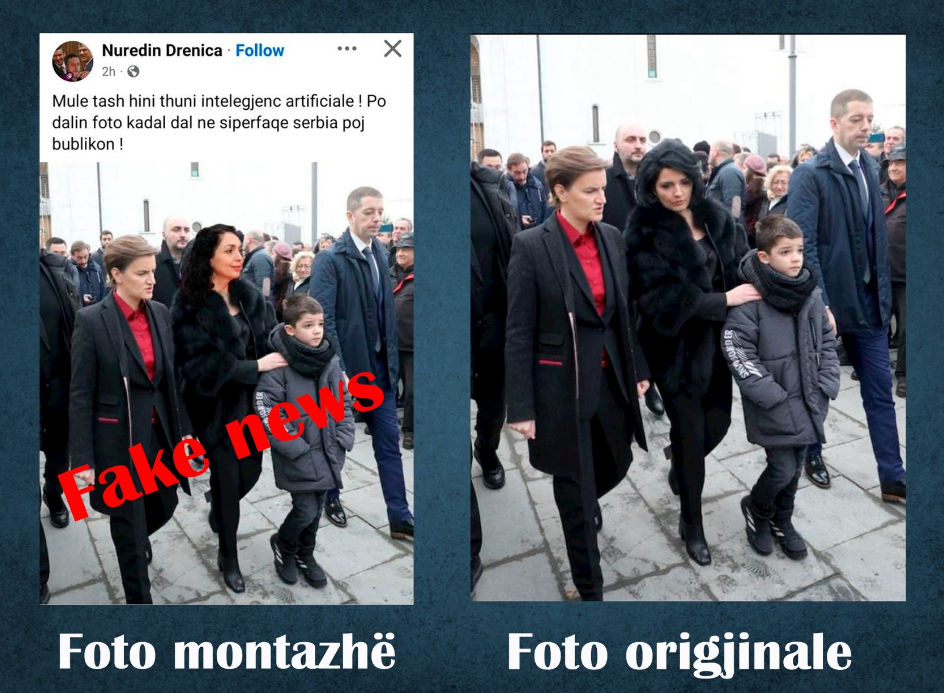Click the red 'Fake news' stamp
Viewport: 944px width, 693px height.
tap(220, 444)
